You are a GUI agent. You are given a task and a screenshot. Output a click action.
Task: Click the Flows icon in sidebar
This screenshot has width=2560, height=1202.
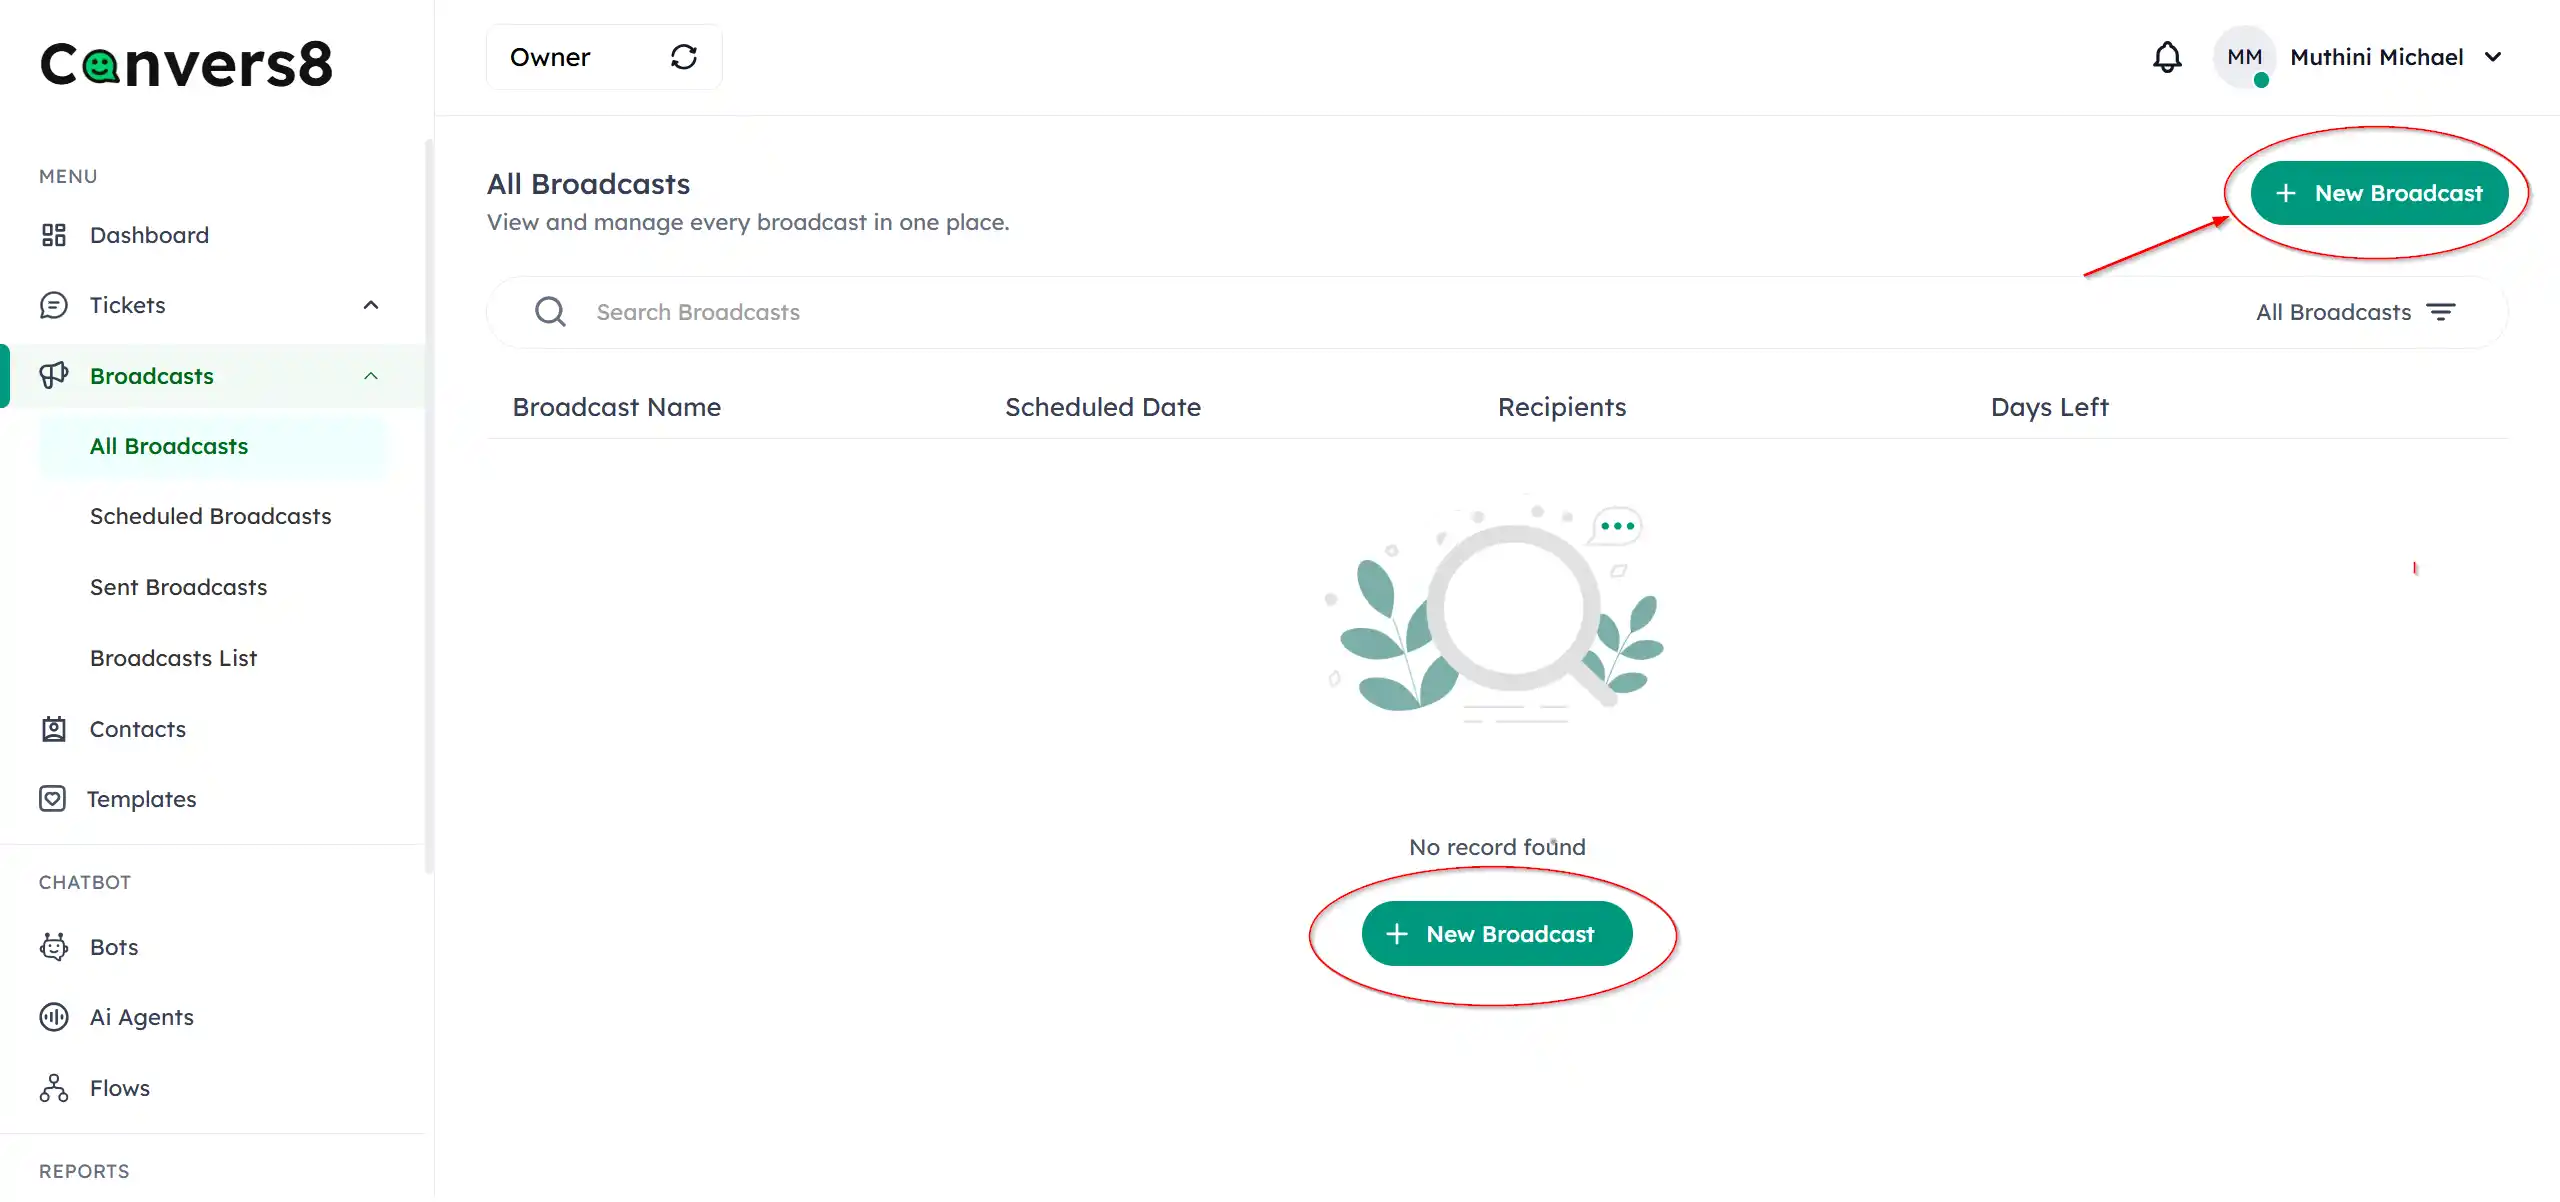tap(53, 1088)
